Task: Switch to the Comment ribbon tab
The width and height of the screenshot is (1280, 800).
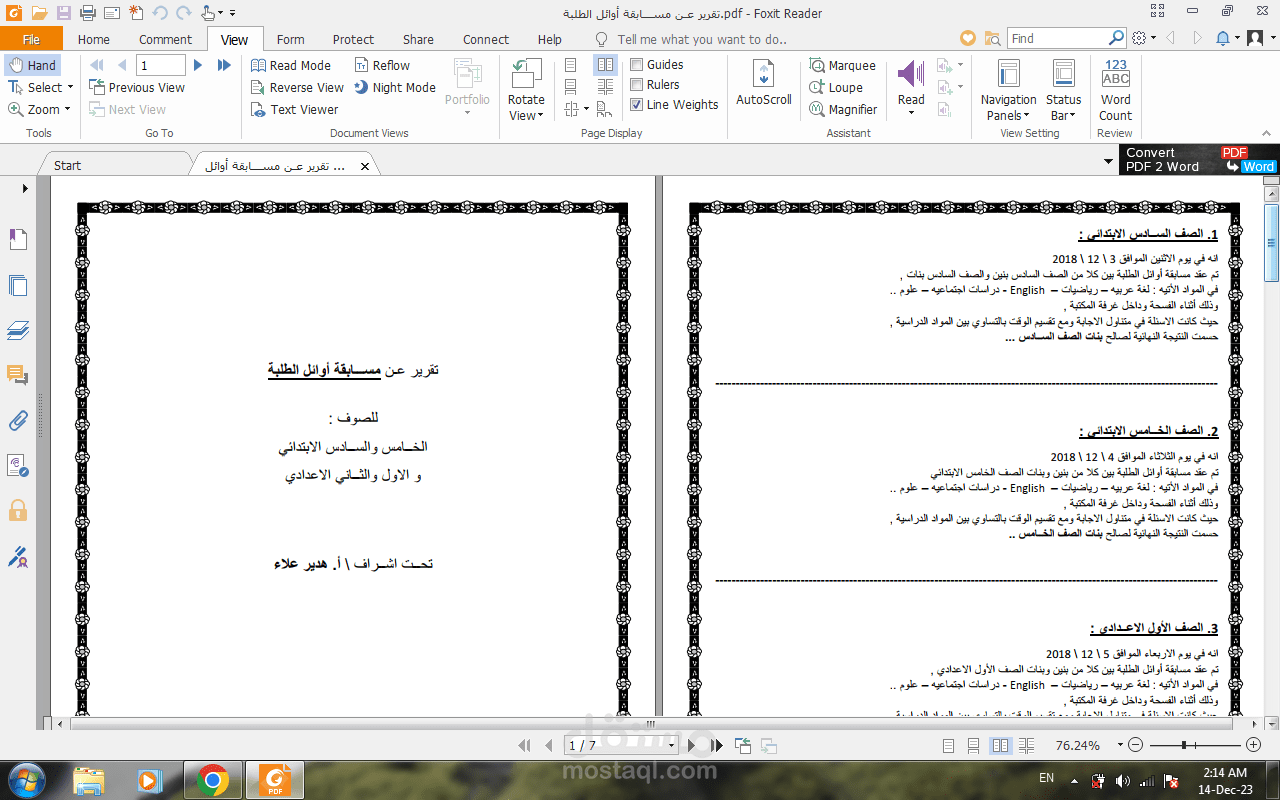Action: [x=166, y=39]
